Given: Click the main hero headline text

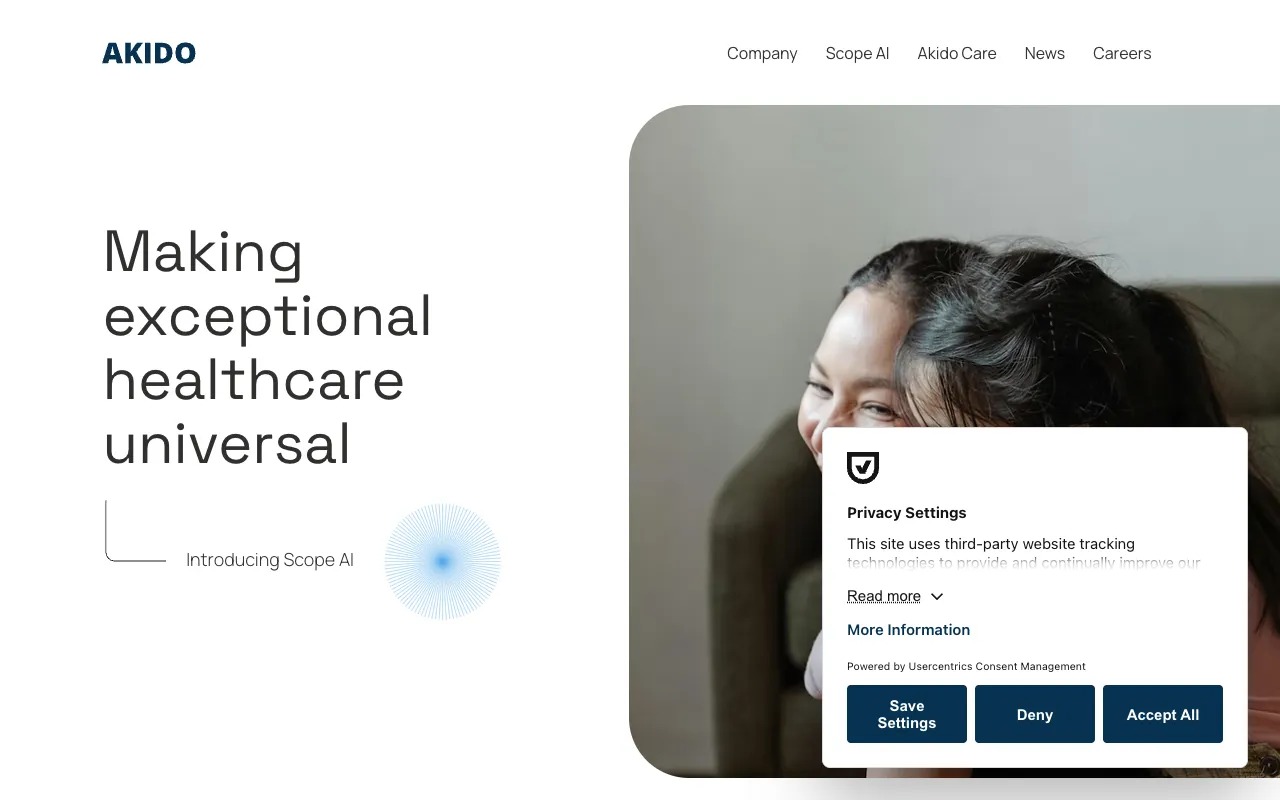Looking at the screenshot, I should coord(268,346).
